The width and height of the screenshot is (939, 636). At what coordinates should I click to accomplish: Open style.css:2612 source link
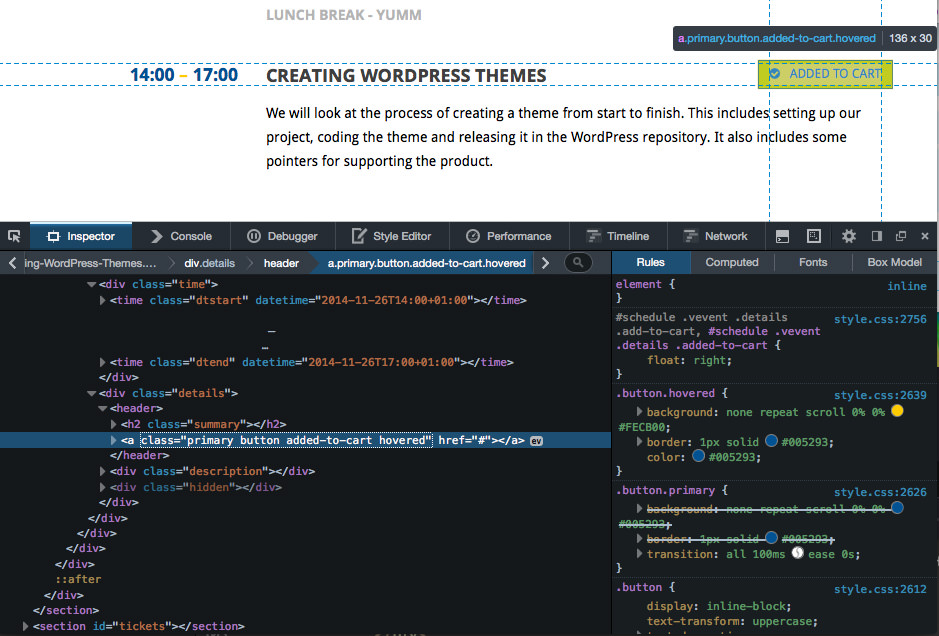coord(880,589)
